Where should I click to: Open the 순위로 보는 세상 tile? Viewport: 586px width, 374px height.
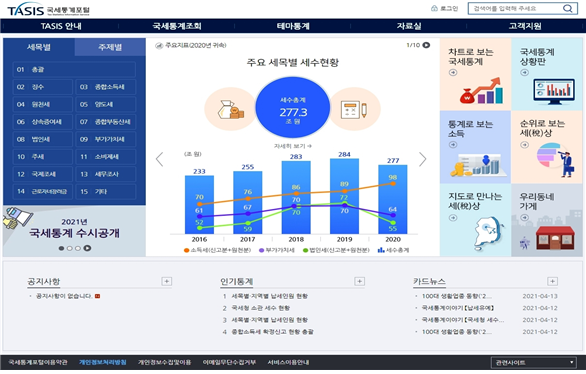click(x=547, y=147)
